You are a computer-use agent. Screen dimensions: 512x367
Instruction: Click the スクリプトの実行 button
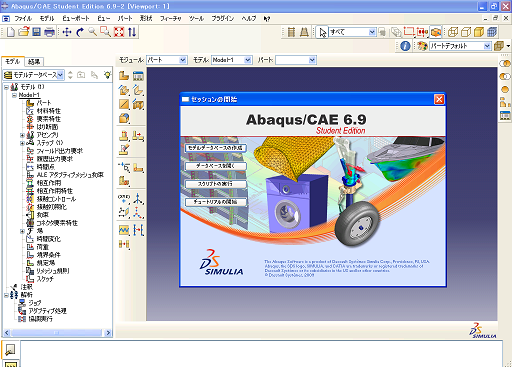[x=215, y=184]
